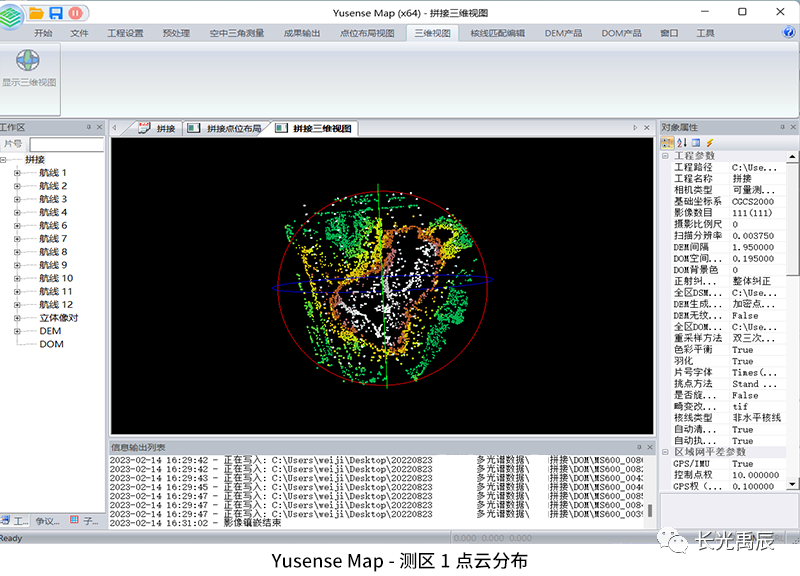800x576 pixels.
Task: Pin the 工作区 panel with pushpin
Action: coord(88,127)
